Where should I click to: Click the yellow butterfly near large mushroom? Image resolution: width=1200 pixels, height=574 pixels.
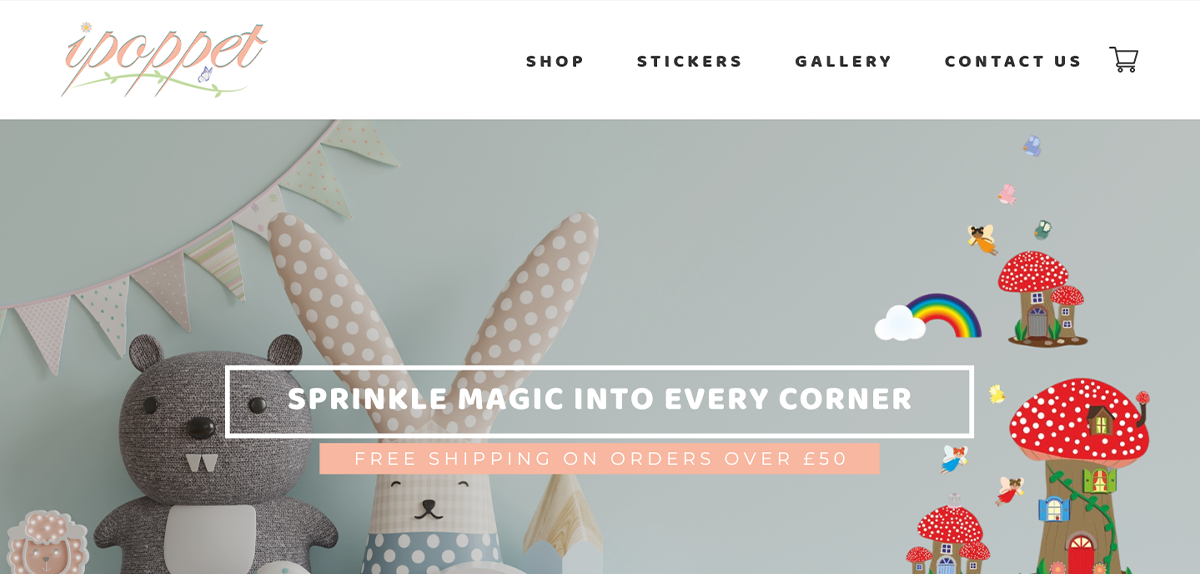[996, 394]
